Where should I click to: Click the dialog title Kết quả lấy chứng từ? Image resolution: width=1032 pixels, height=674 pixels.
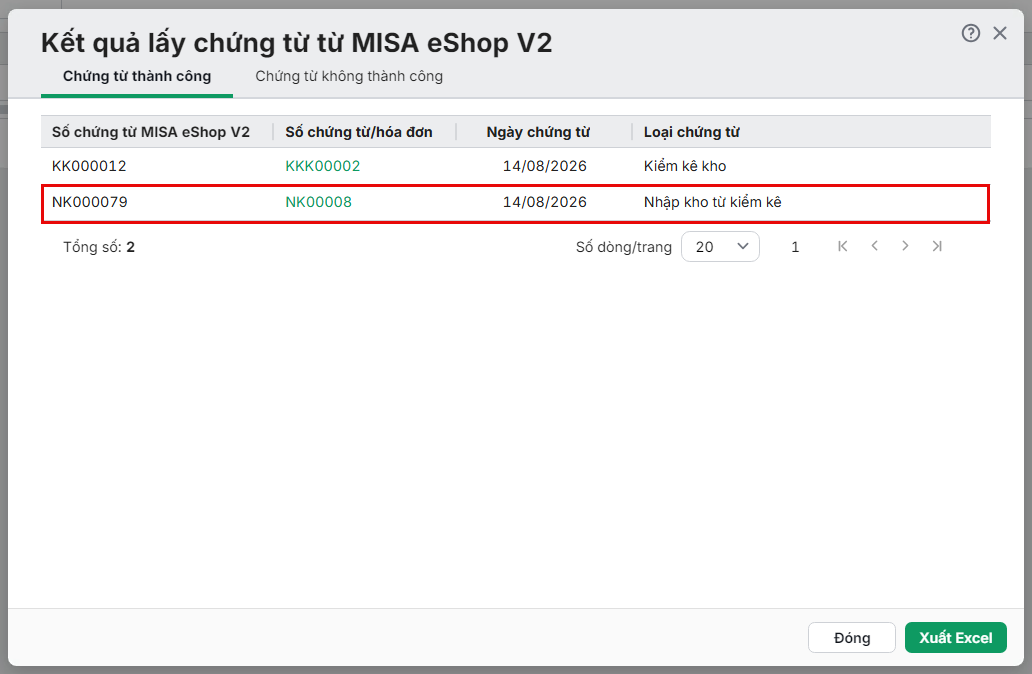tap(296, 43)
